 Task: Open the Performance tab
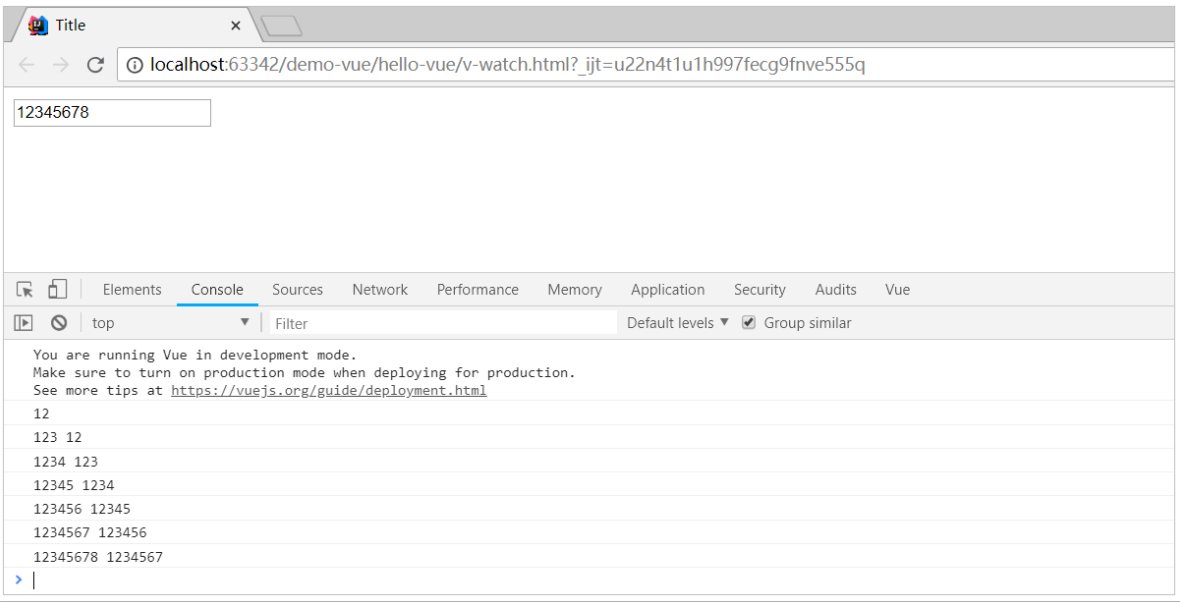[x=477, y=290]
